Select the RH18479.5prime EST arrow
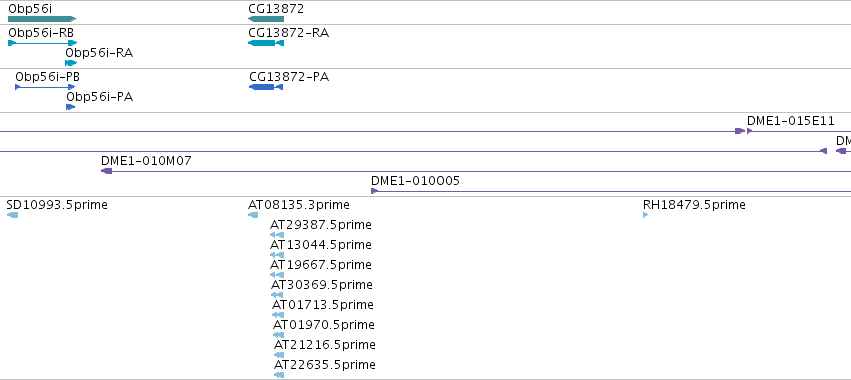This screenshot has width=851, height=380. coord(645,215)
